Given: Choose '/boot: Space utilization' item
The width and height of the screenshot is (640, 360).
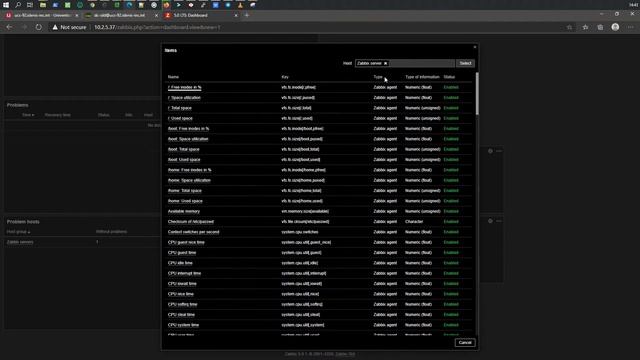Looking at the screenshot, I should click(x=188, y=139).
